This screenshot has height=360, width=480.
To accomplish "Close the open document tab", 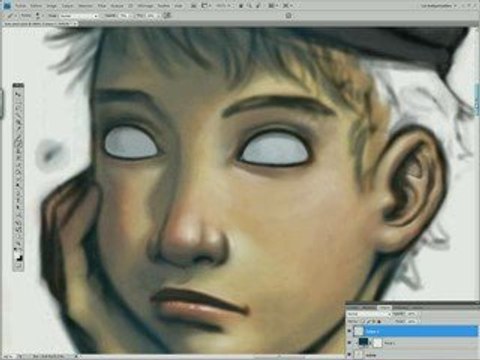I will pos(75,24).
